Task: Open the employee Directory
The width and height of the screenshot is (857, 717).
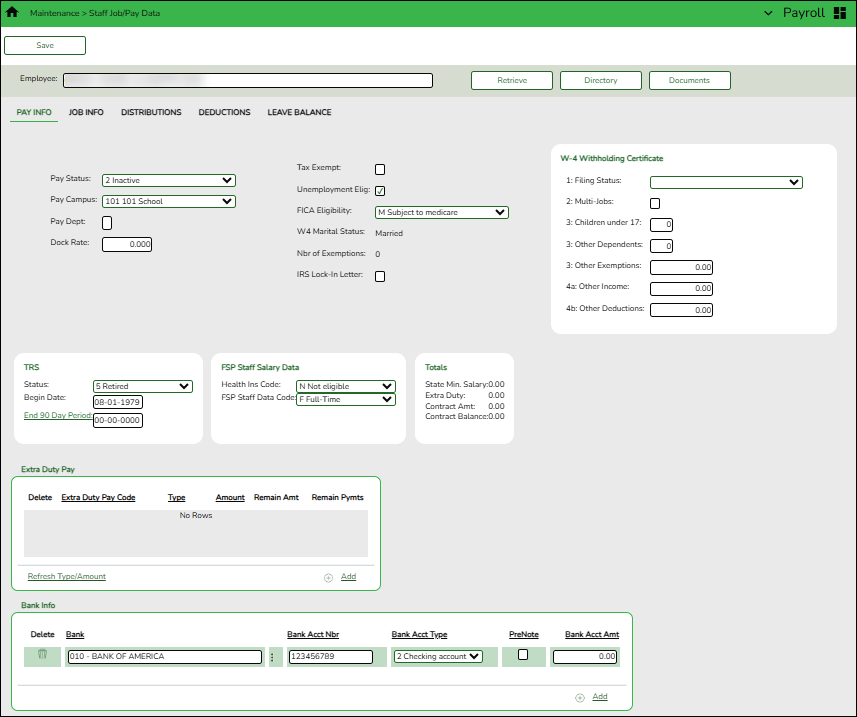Action: point(601,80)
